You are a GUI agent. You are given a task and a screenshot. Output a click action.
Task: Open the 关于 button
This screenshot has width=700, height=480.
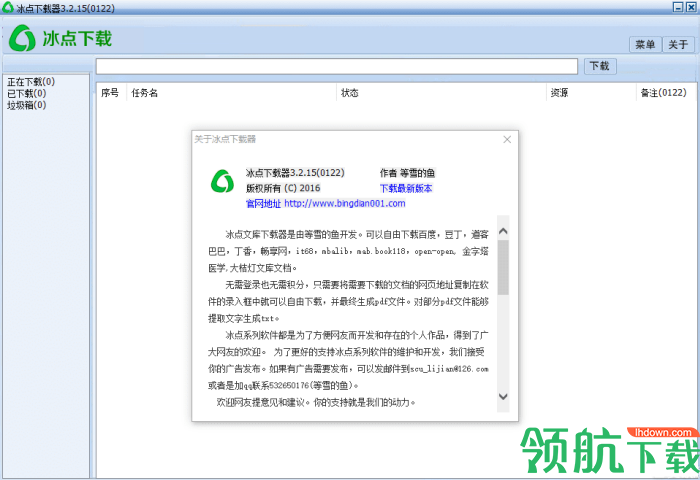click(x=678, y=45)
